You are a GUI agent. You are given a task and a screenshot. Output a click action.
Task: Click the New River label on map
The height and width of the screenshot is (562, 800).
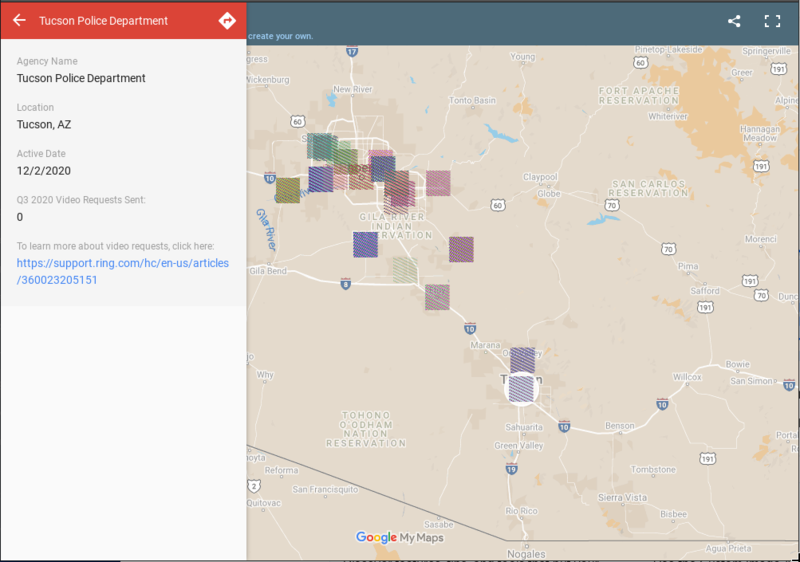353,89
